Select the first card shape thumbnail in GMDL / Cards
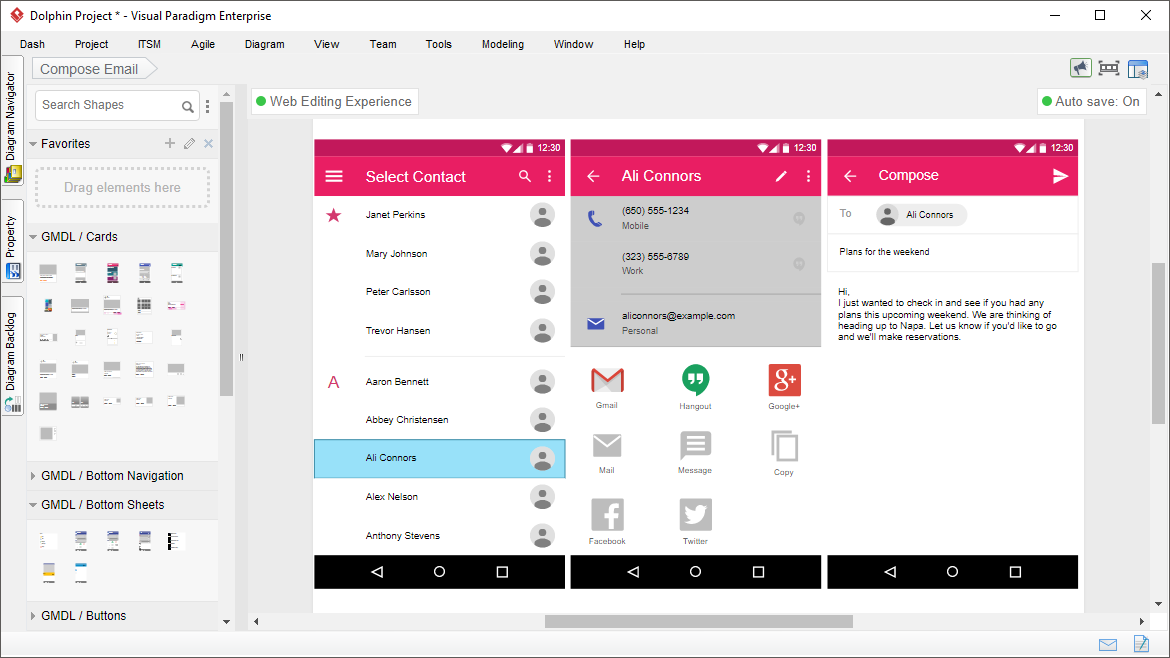This screenshot has height=658, width=1170. tap(48, 273)
